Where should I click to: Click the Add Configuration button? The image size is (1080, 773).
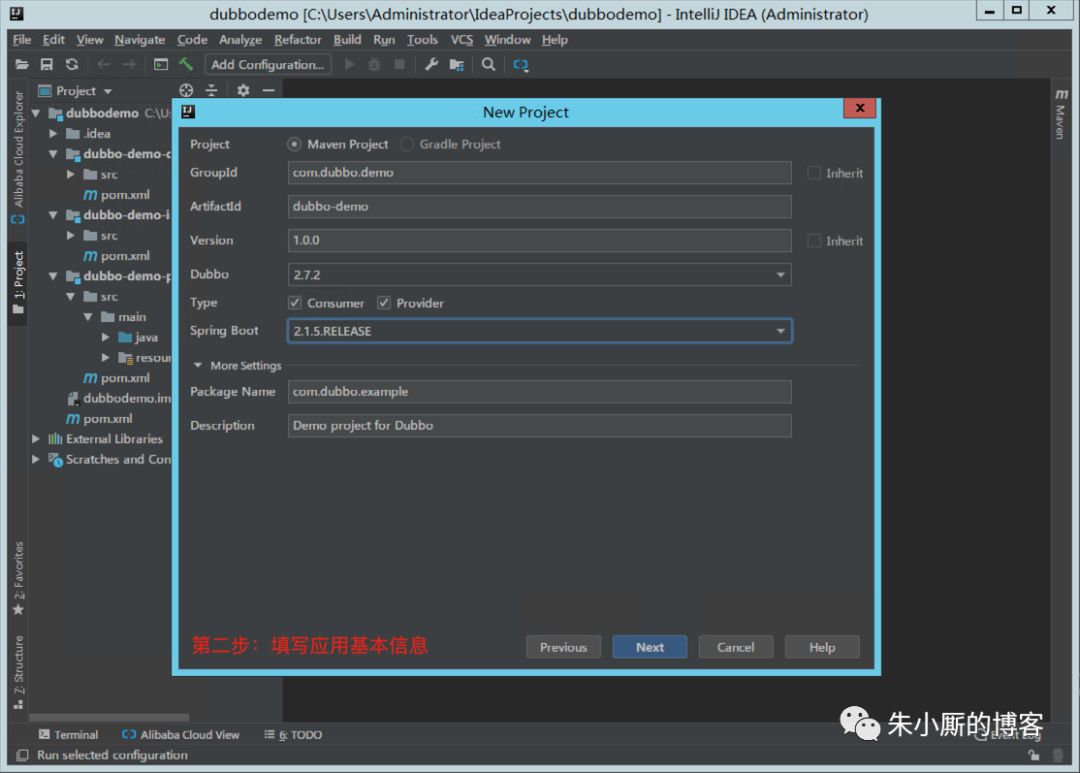coord(267,64)
